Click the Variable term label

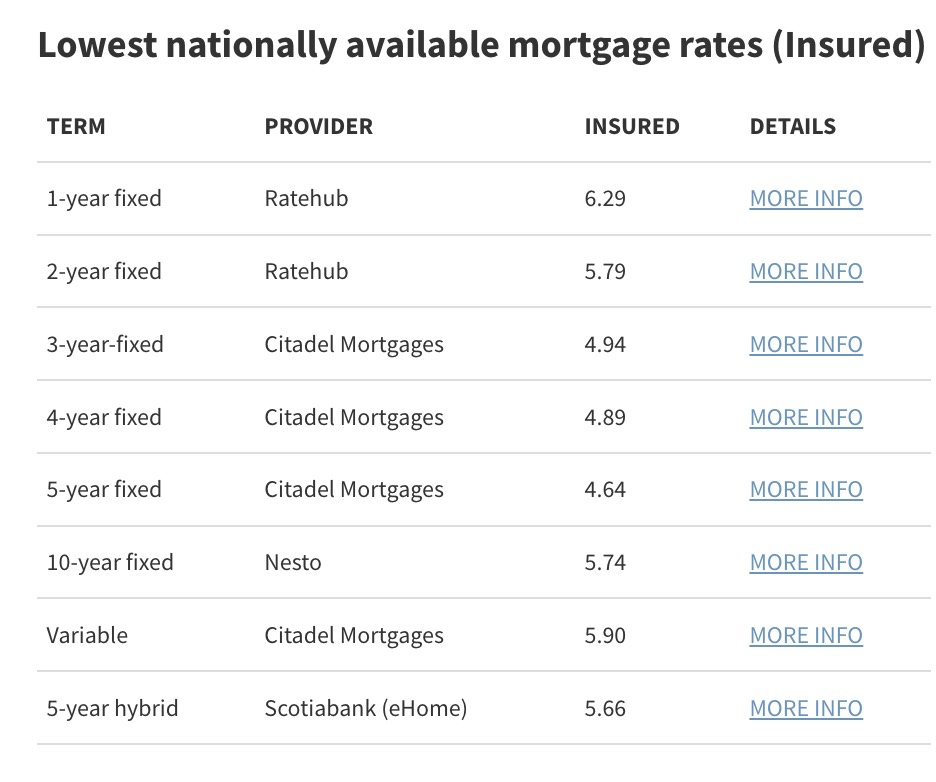[x=87, y=636]
